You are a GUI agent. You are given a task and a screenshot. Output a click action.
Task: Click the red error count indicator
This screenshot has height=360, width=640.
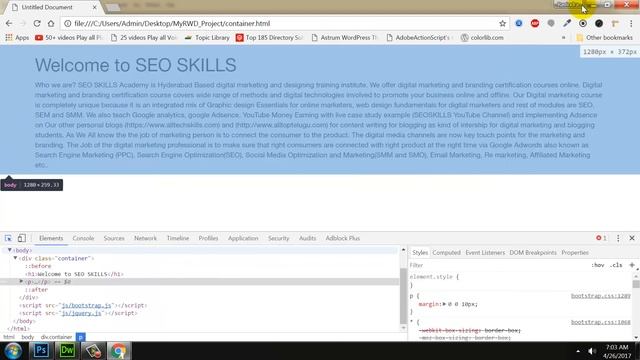601,238
